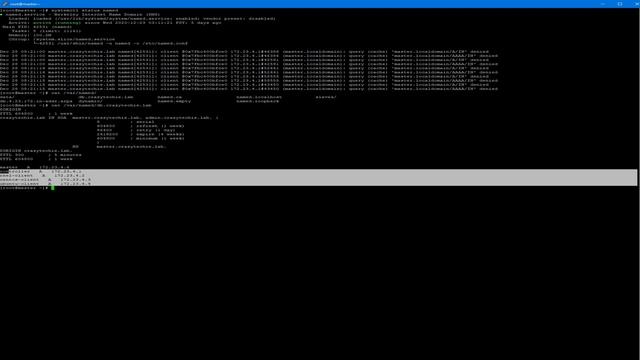Click the CGroup '/usr/sbin/named -u named' line
Viewport: 640px width, 360px height.
111,43
